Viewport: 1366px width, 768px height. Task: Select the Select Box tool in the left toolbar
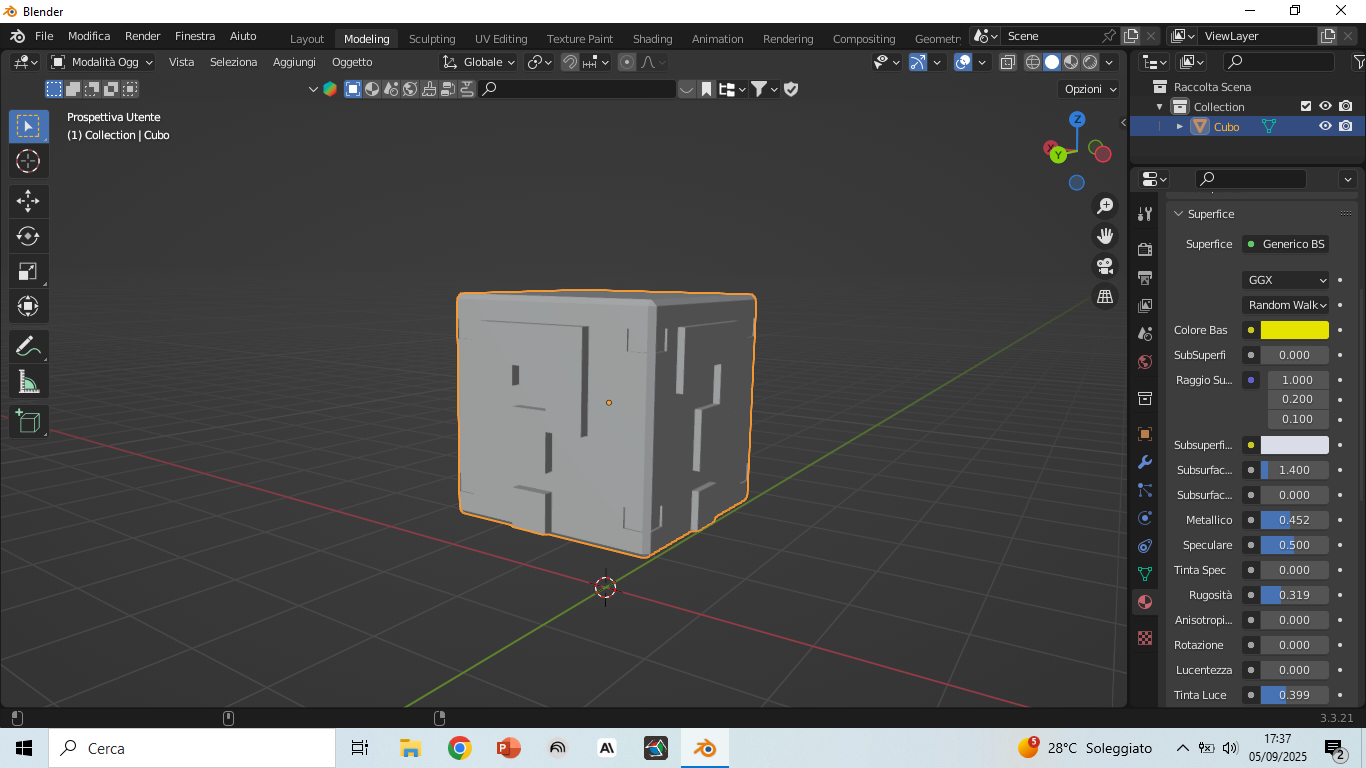pyautogui.click(x=28, y=126)
